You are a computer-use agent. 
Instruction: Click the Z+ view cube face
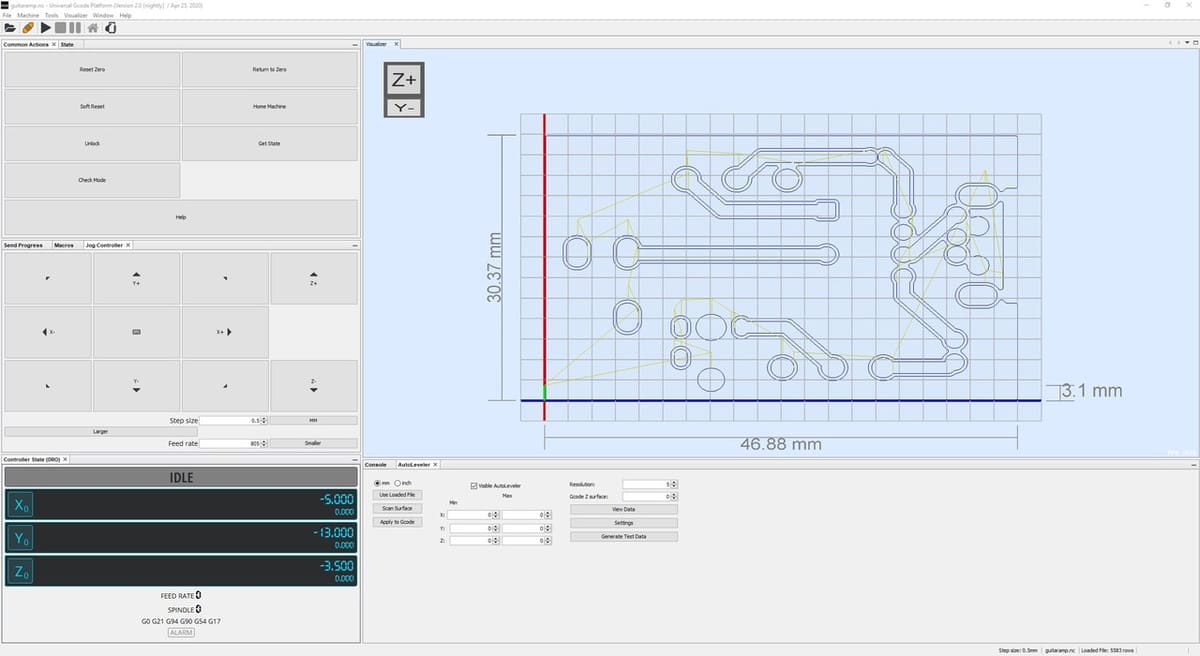point(404,80)
